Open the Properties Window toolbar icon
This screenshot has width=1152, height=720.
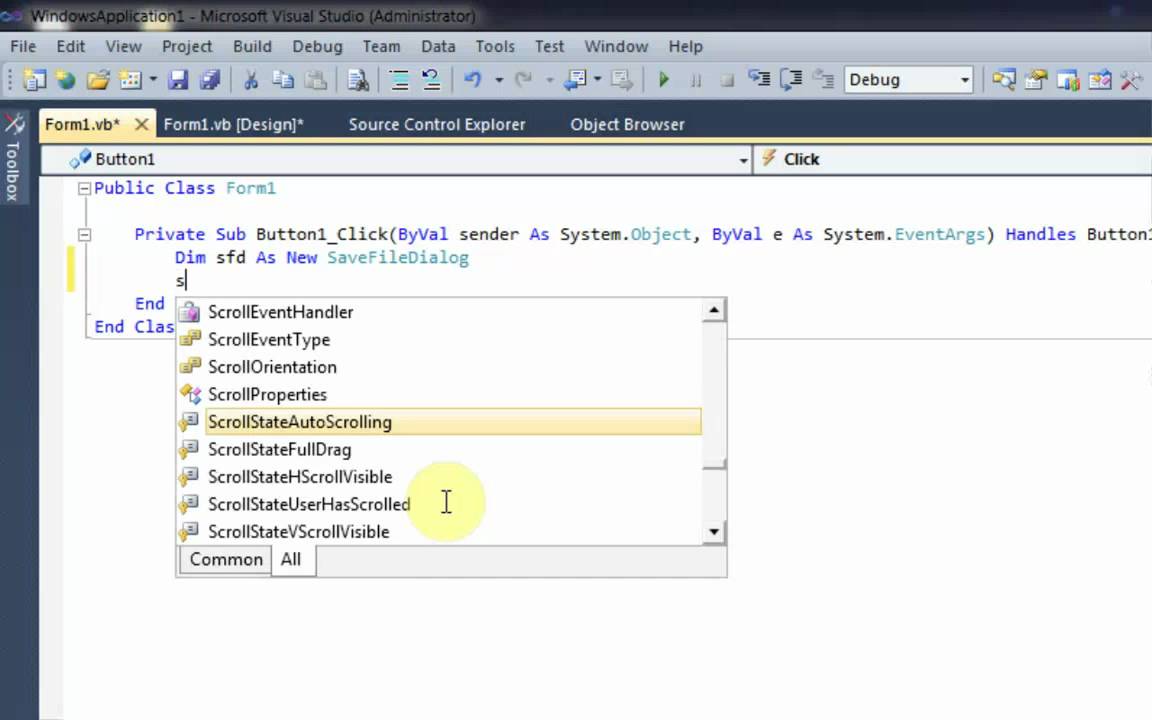click(x=1036, y=79)
